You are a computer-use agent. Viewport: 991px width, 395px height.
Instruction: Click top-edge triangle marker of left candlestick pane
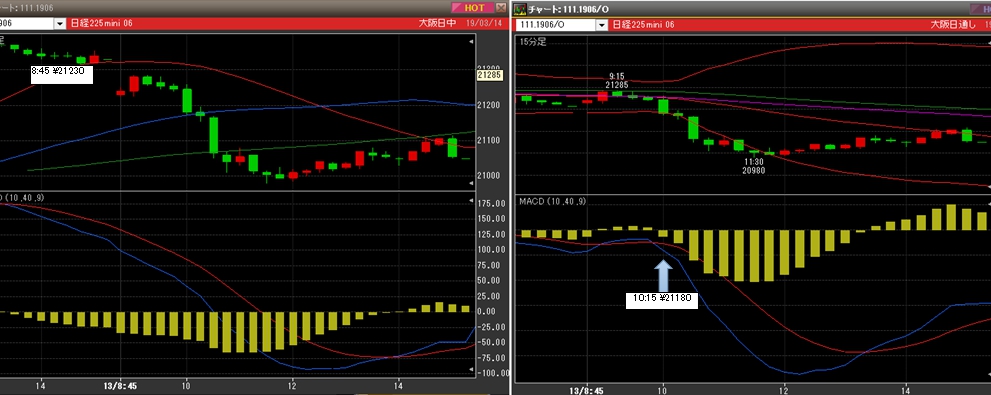point(471,41)
